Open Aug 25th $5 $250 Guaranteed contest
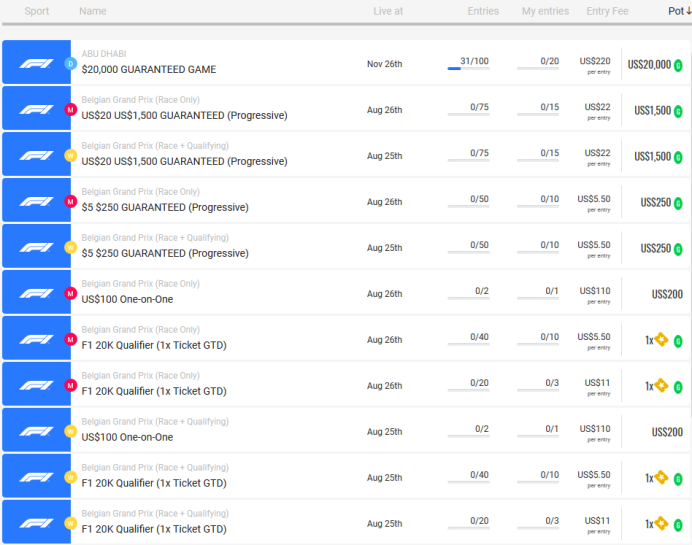 [x=165, y=253]
